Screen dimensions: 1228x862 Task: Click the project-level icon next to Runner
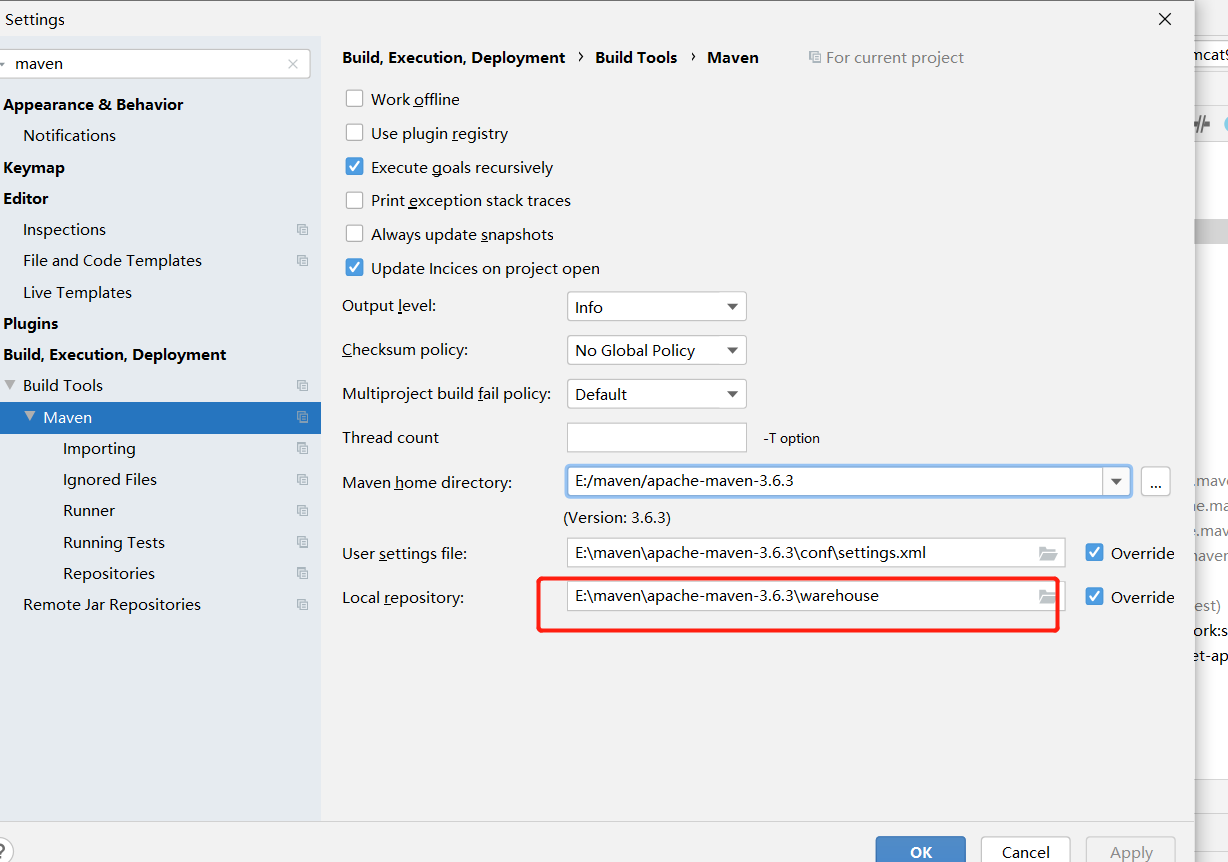click(302, 511)
